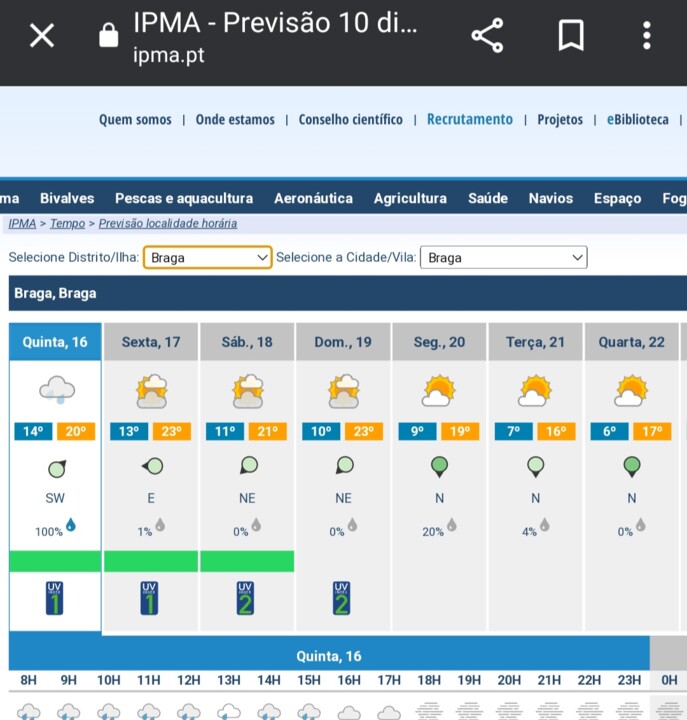The height and width of the screenshot is (720, 687).
Task: Click the SW wind direction icon
Action: tap(56, 467)
